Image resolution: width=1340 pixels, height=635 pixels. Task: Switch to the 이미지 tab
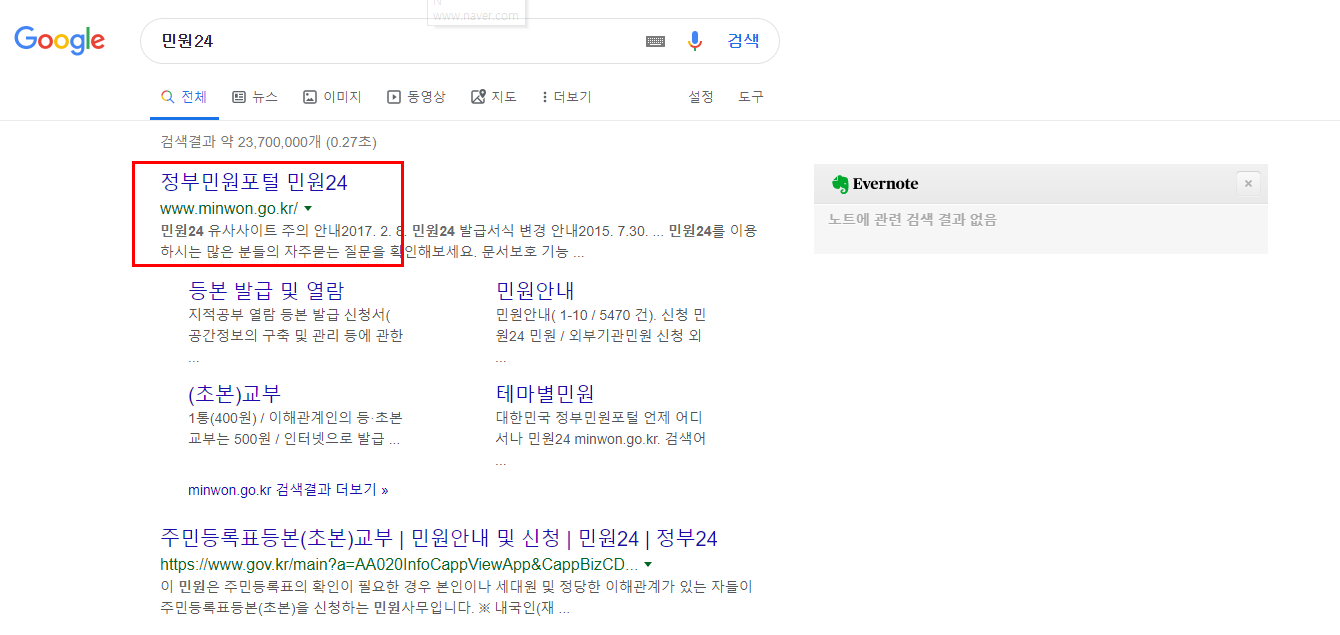(x=332, y=97)
